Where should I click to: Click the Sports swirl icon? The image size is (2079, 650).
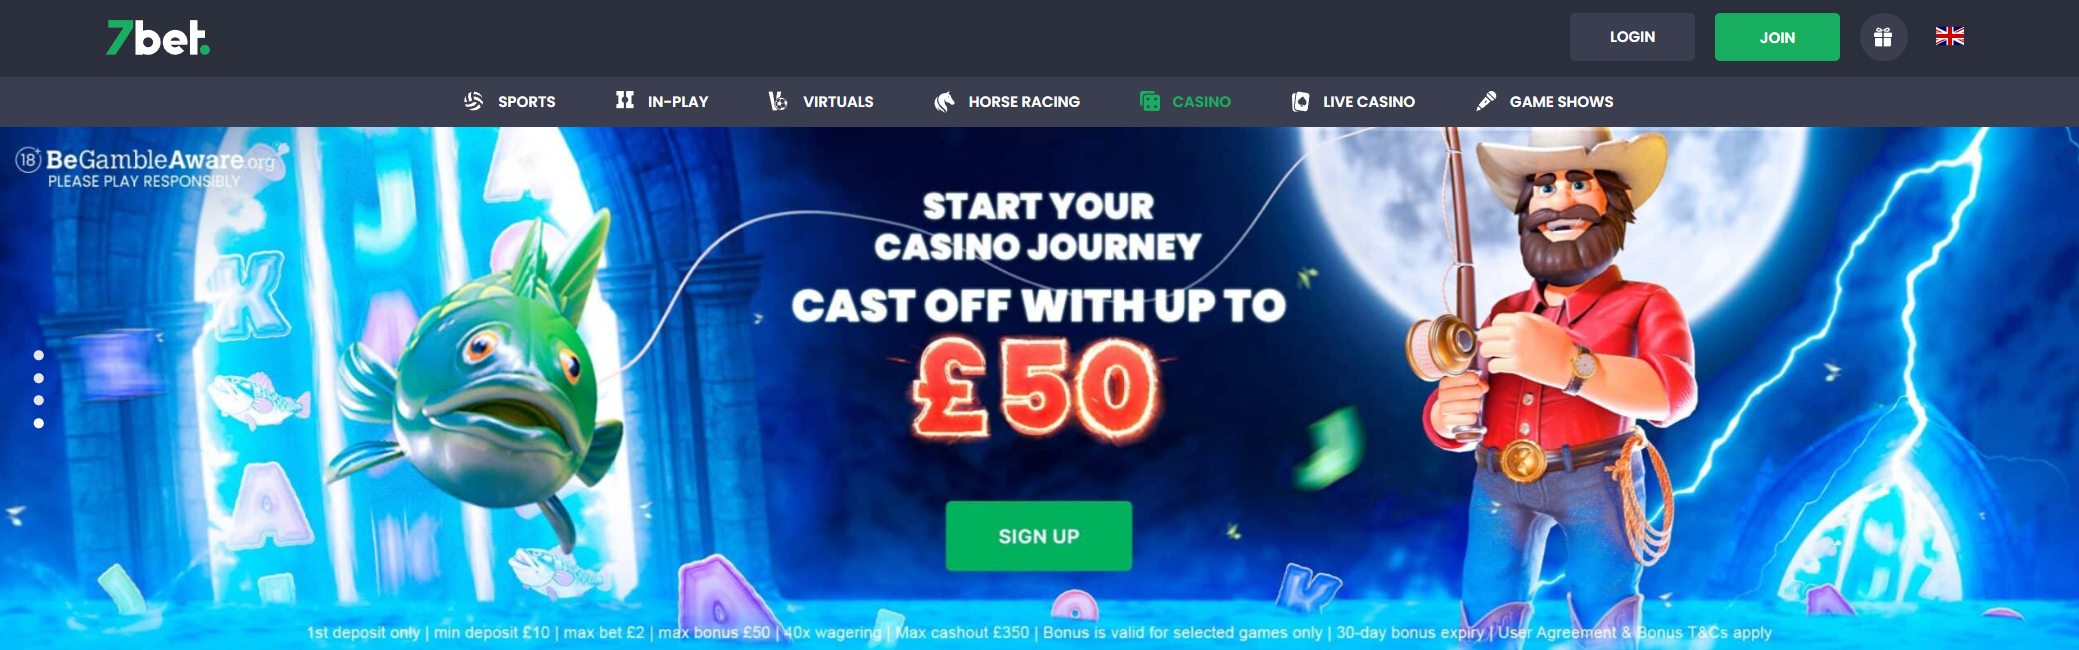474,101
